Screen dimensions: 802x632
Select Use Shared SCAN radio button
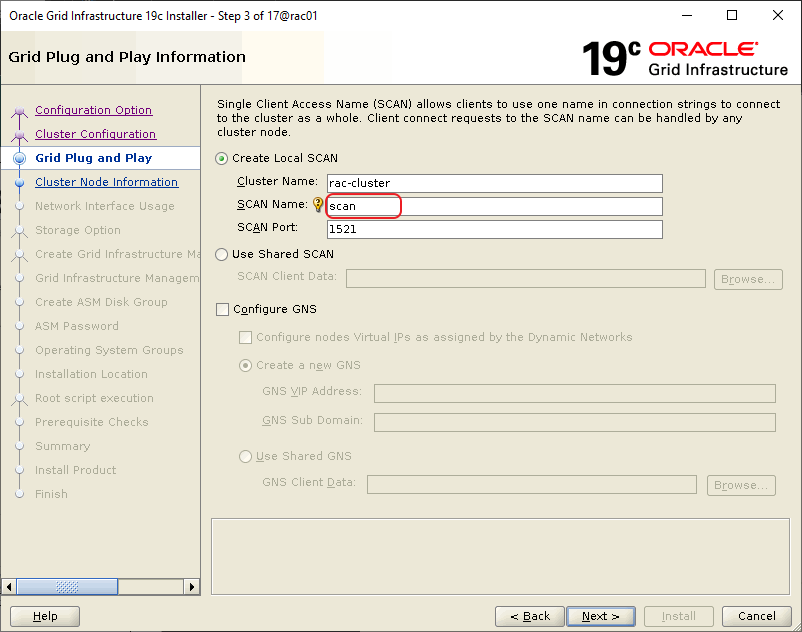(221, 254)
